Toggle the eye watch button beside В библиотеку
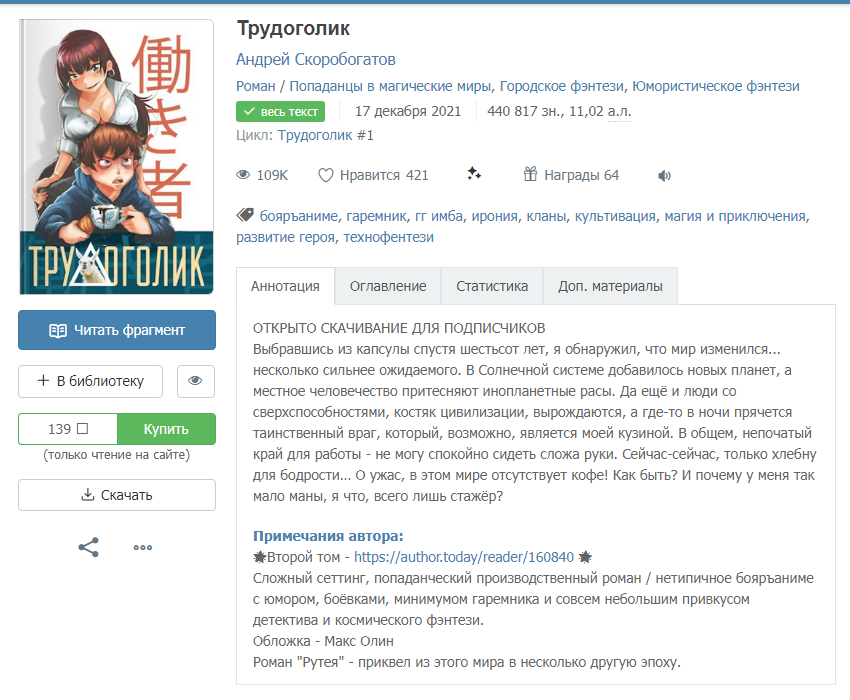Viewport: 850px width, 700px height. 195,381
